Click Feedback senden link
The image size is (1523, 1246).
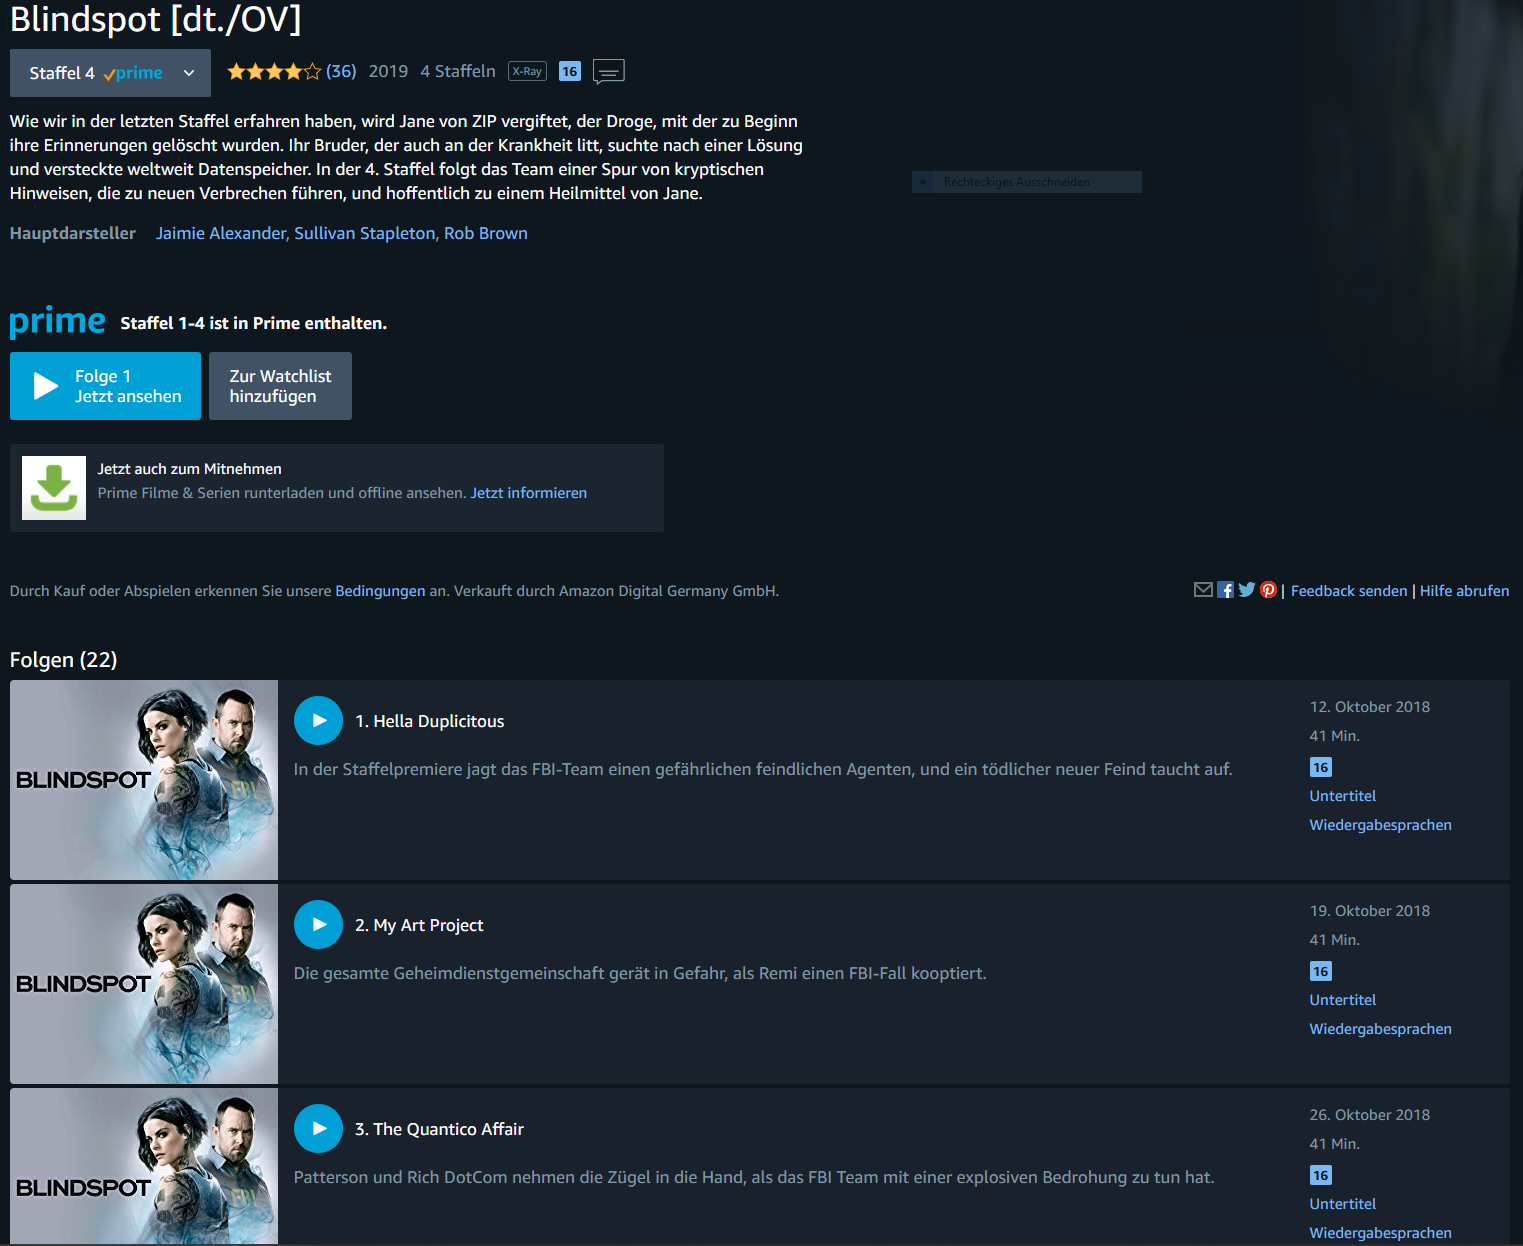[x=1349, y=591]
